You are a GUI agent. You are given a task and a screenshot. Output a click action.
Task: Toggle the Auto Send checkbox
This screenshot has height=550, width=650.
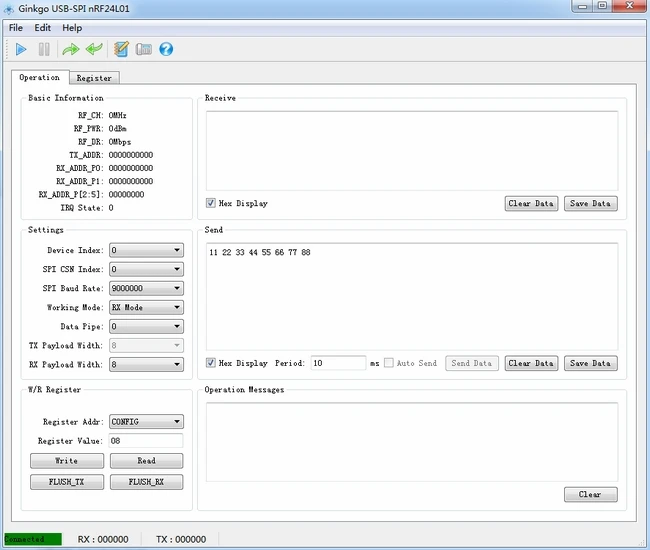[x=388, y=363]
